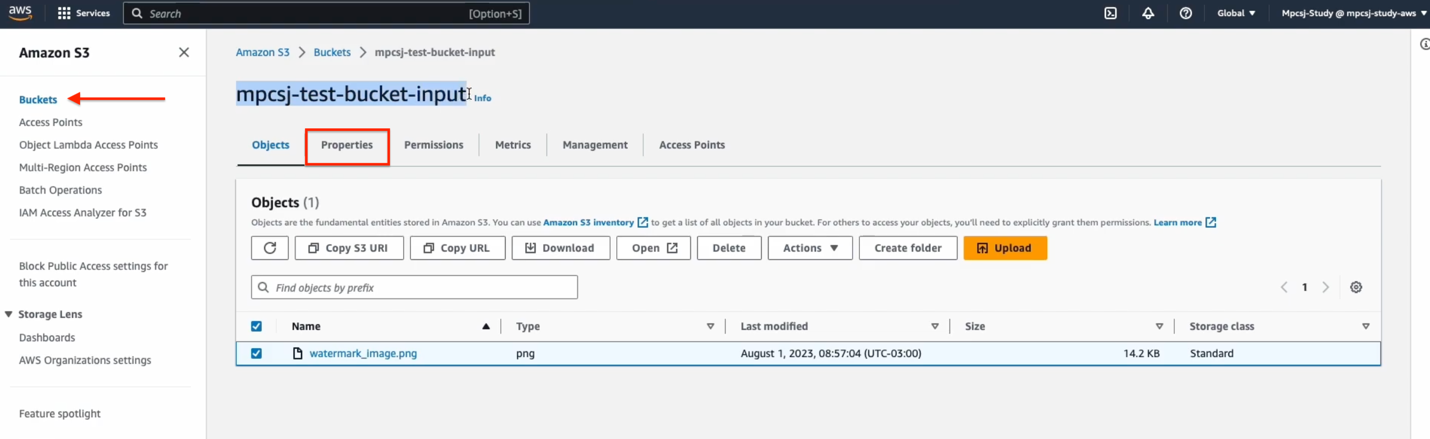Open the info panel icon at right edge

[x=1424, y=44]
